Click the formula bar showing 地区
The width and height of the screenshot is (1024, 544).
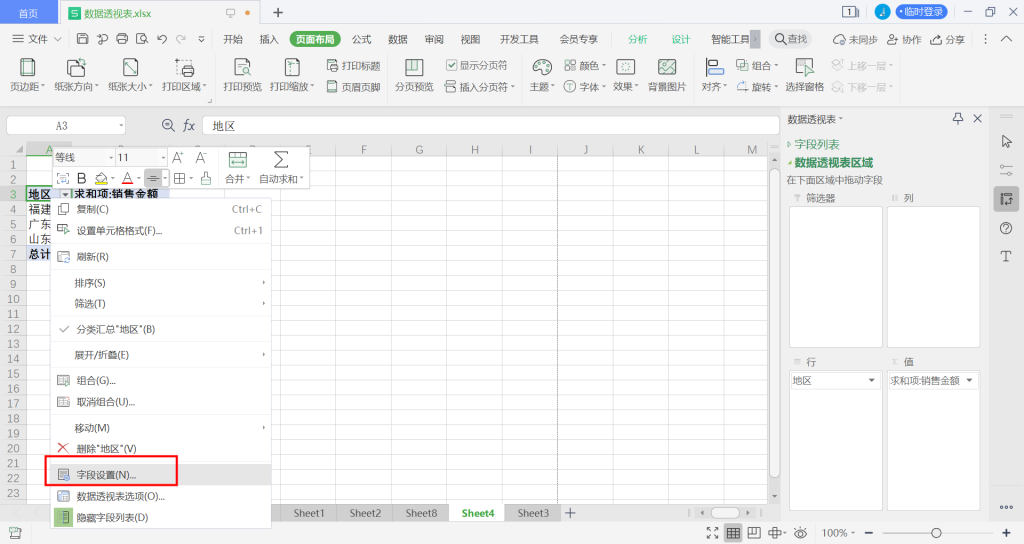point(490,125)
